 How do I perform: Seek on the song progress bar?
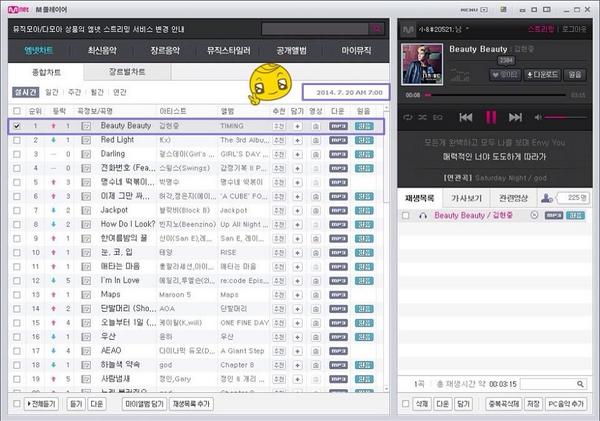495,95
